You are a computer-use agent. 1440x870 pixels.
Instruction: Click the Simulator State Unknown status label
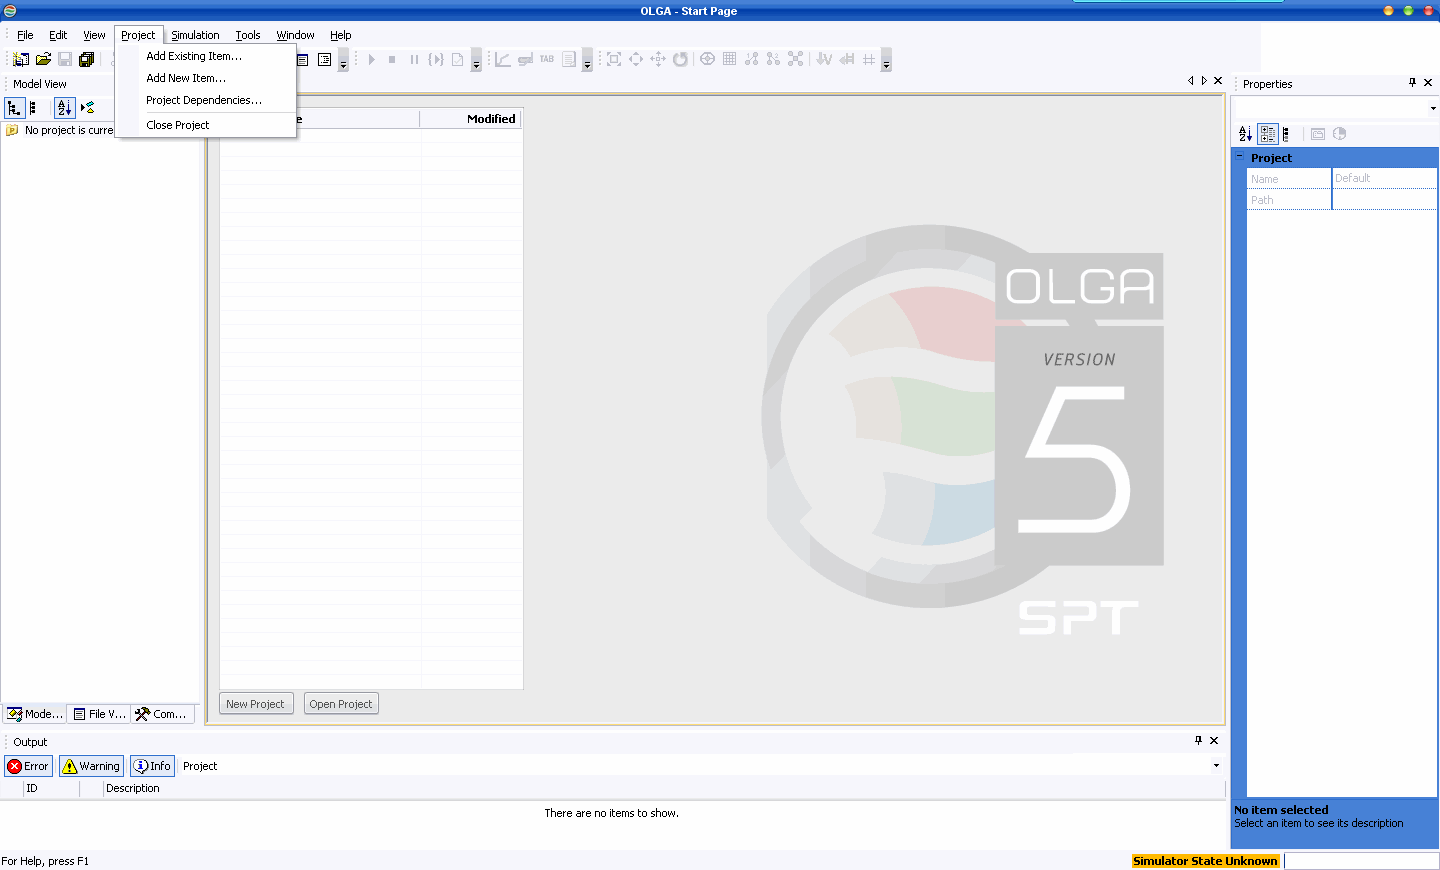click(1205, 861)
